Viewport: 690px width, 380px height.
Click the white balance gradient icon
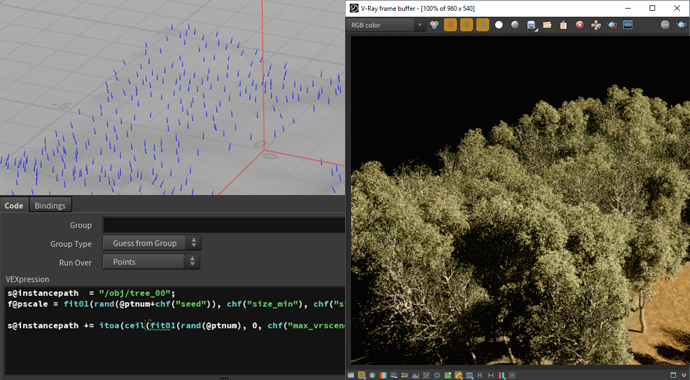point(383,375)
